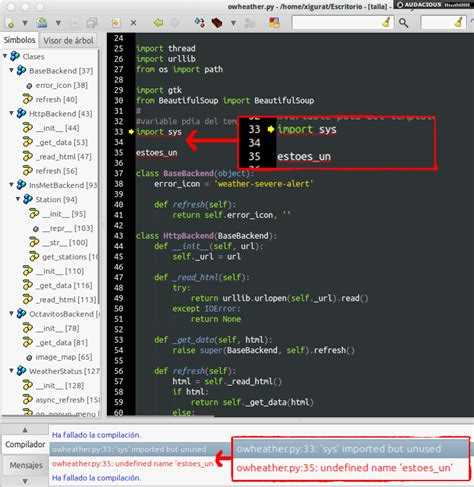Collapse the BaseBackend class node
This screenshot has width=474, height=487.
(x=11, y=70)
